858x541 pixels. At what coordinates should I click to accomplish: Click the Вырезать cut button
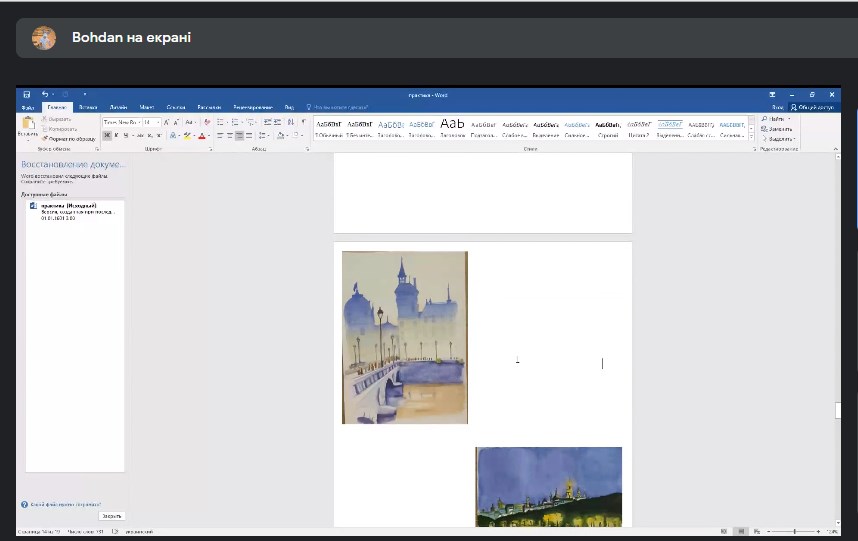[x=57, y=119]
